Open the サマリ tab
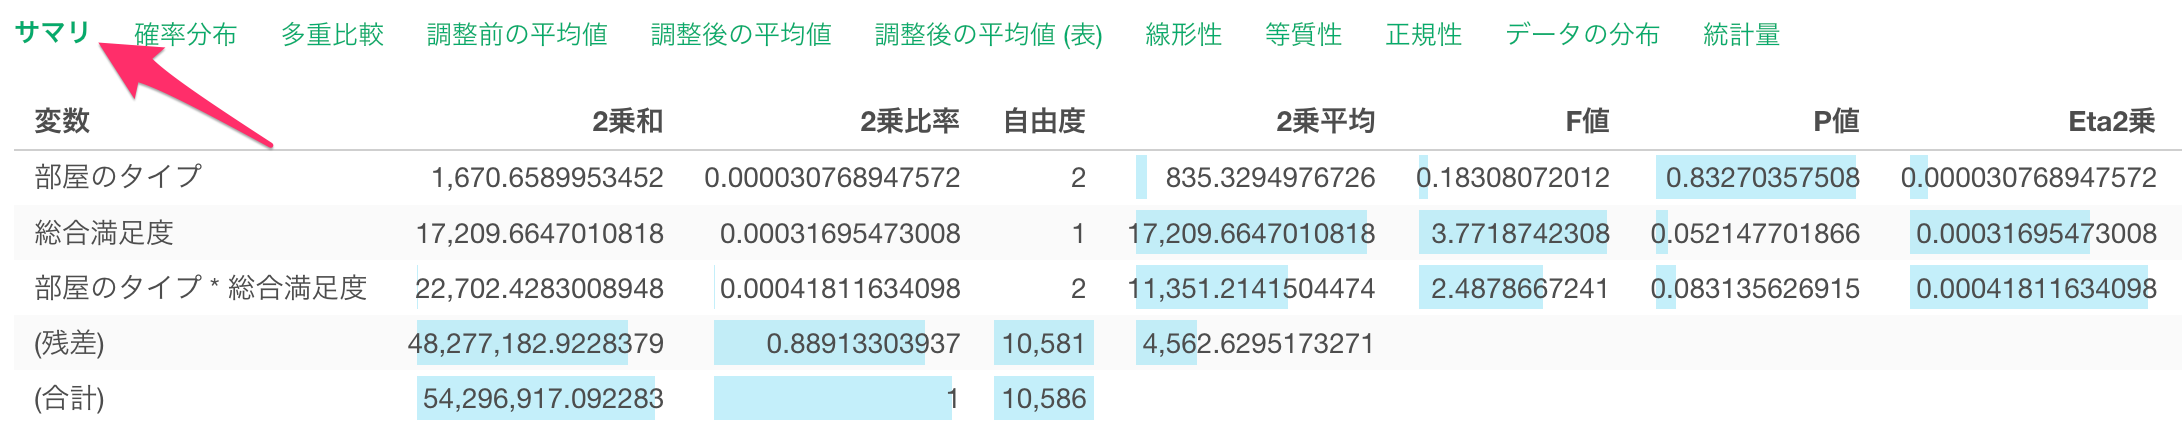The height and width of the screenshot is (442, 2182). click(x=52, y=33)
